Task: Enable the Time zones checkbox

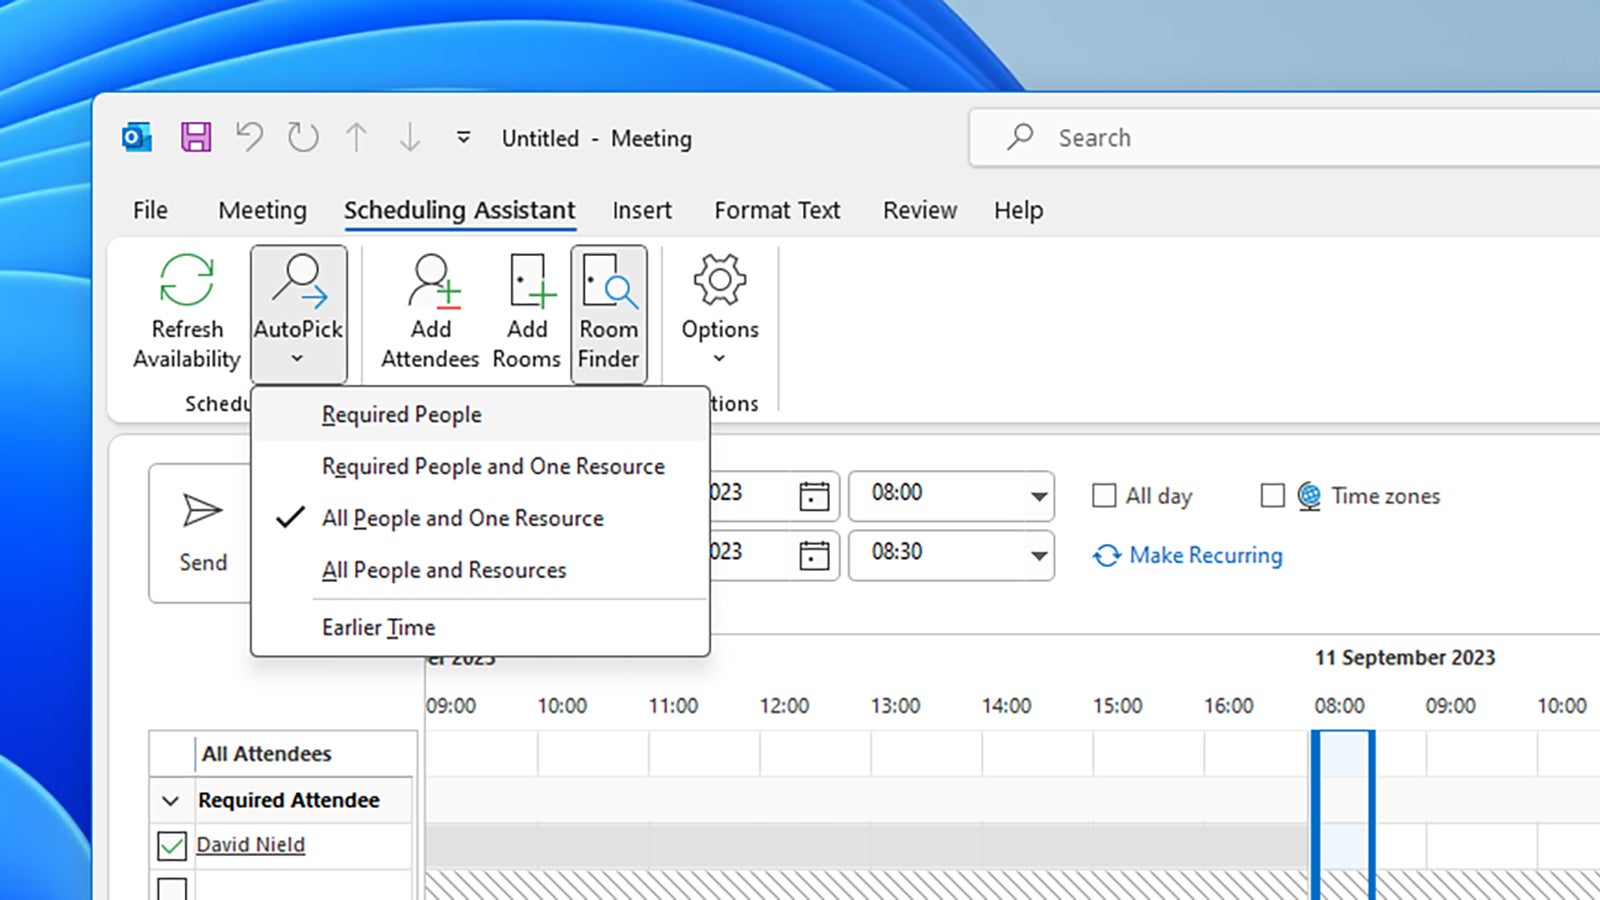Action: [1272, 495]
